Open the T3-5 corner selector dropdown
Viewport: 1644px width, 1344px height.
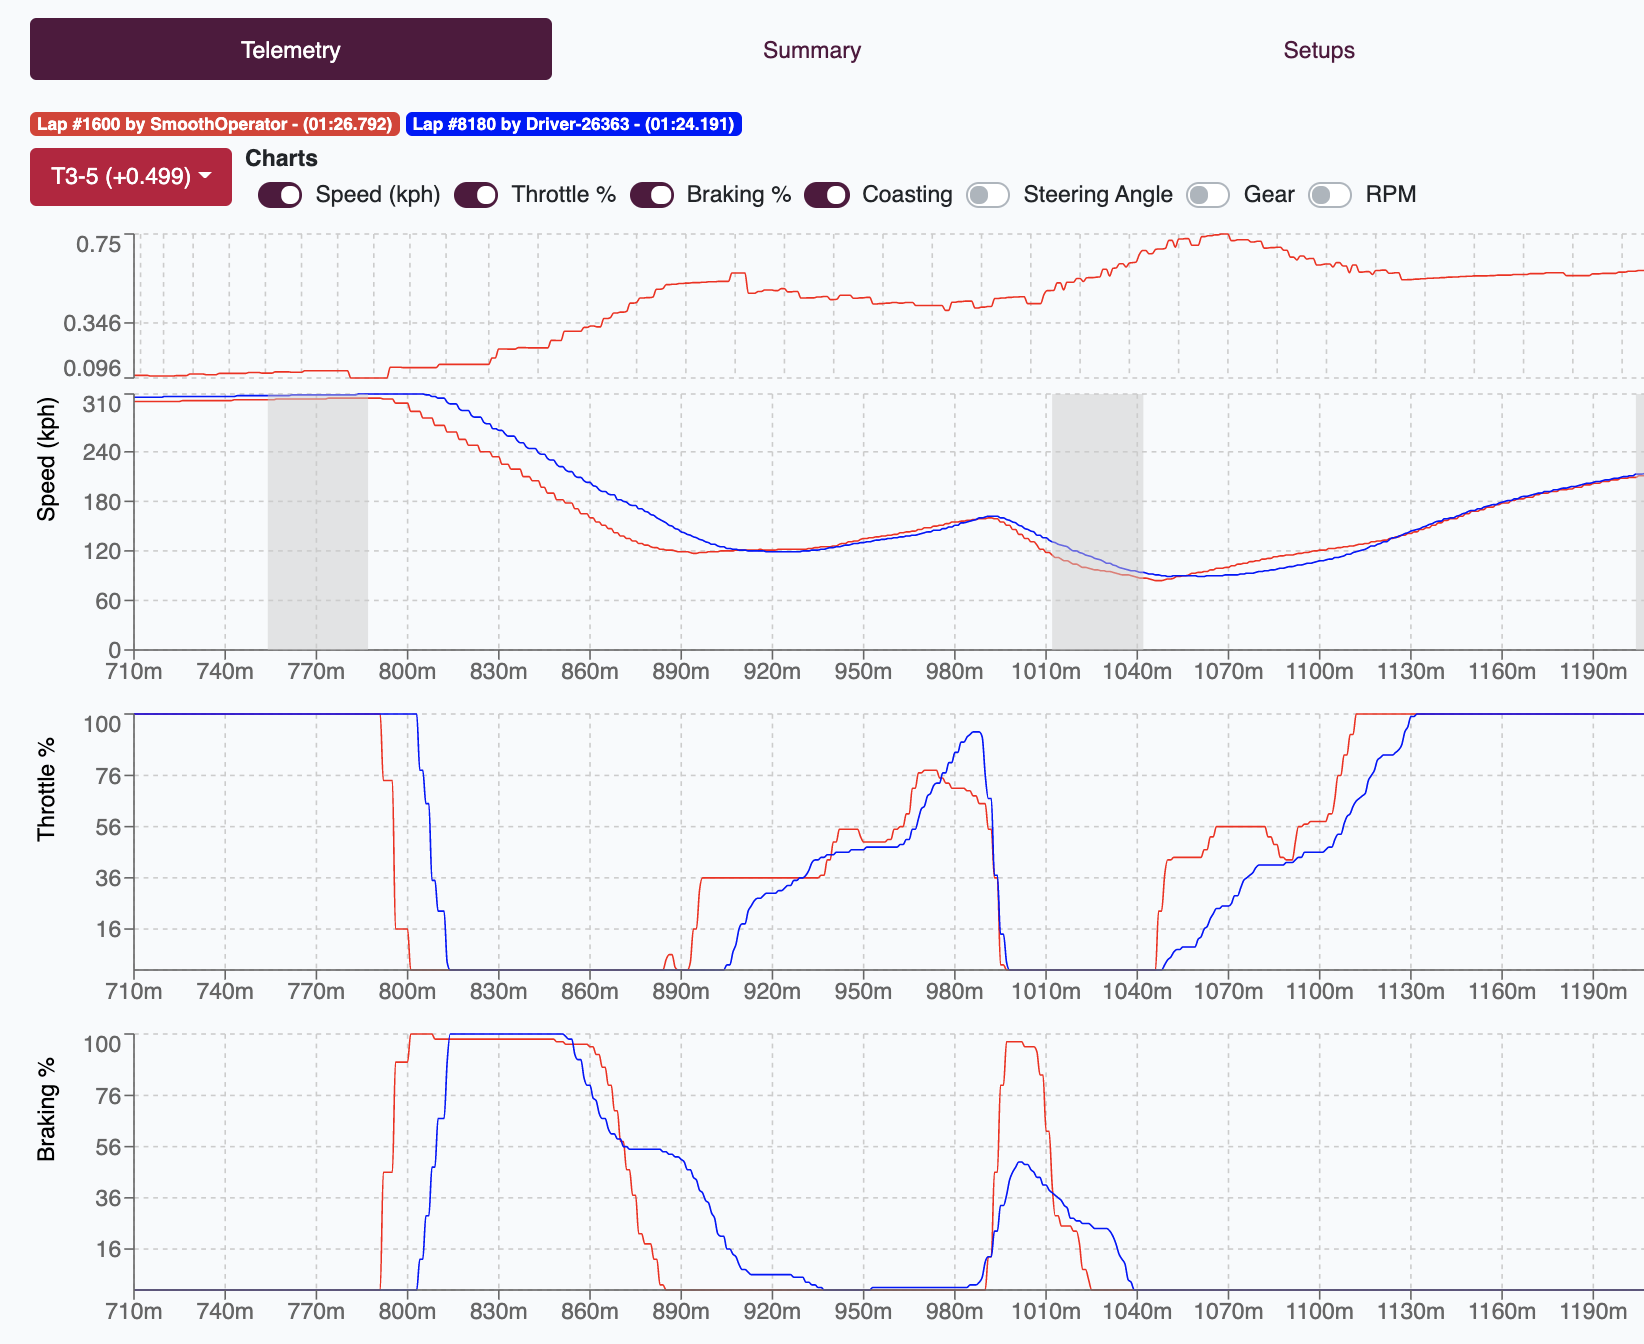(x=130, y=176)
